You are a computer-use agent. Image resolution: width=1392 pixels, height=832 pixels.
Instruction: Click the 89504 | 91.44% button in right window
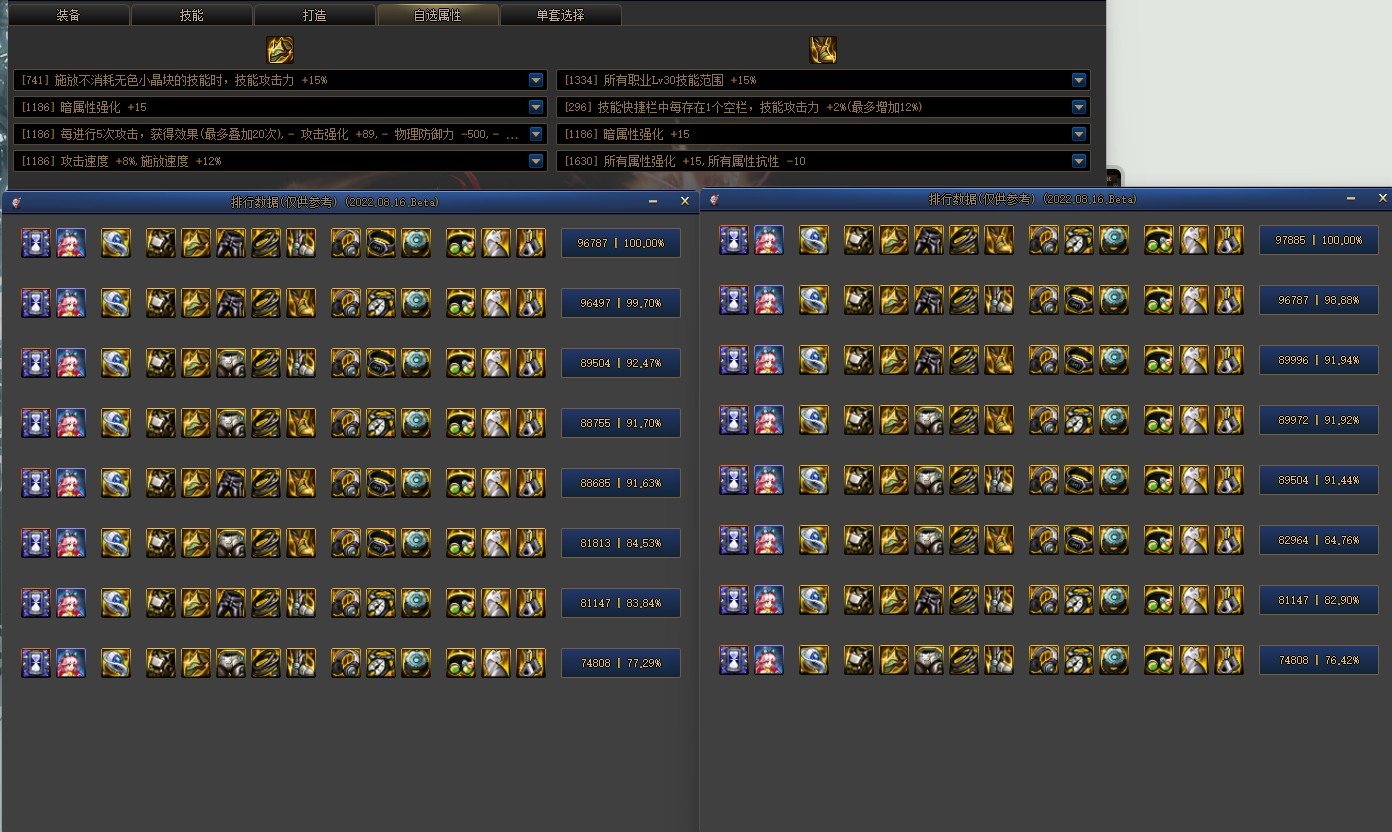pyautogui.click(x=1319, y=480)
